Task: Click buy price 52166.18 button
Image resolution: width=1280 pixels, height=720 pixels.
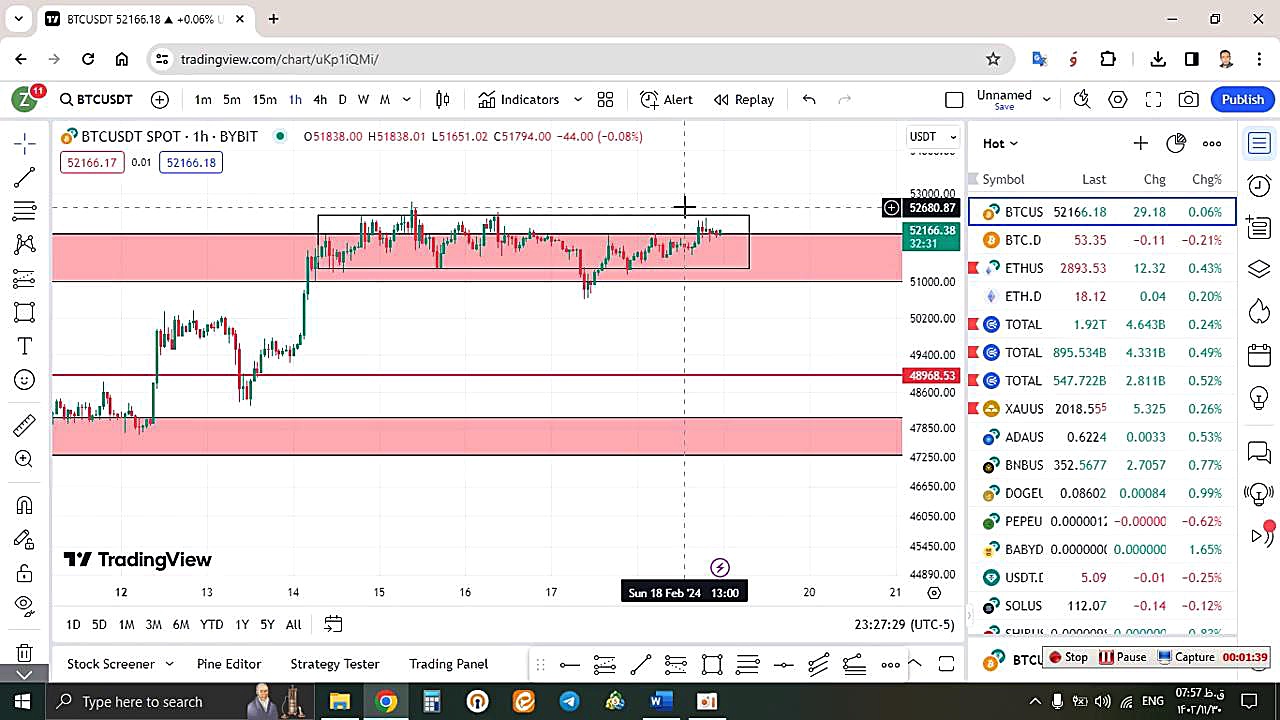Action: [190, 162]
